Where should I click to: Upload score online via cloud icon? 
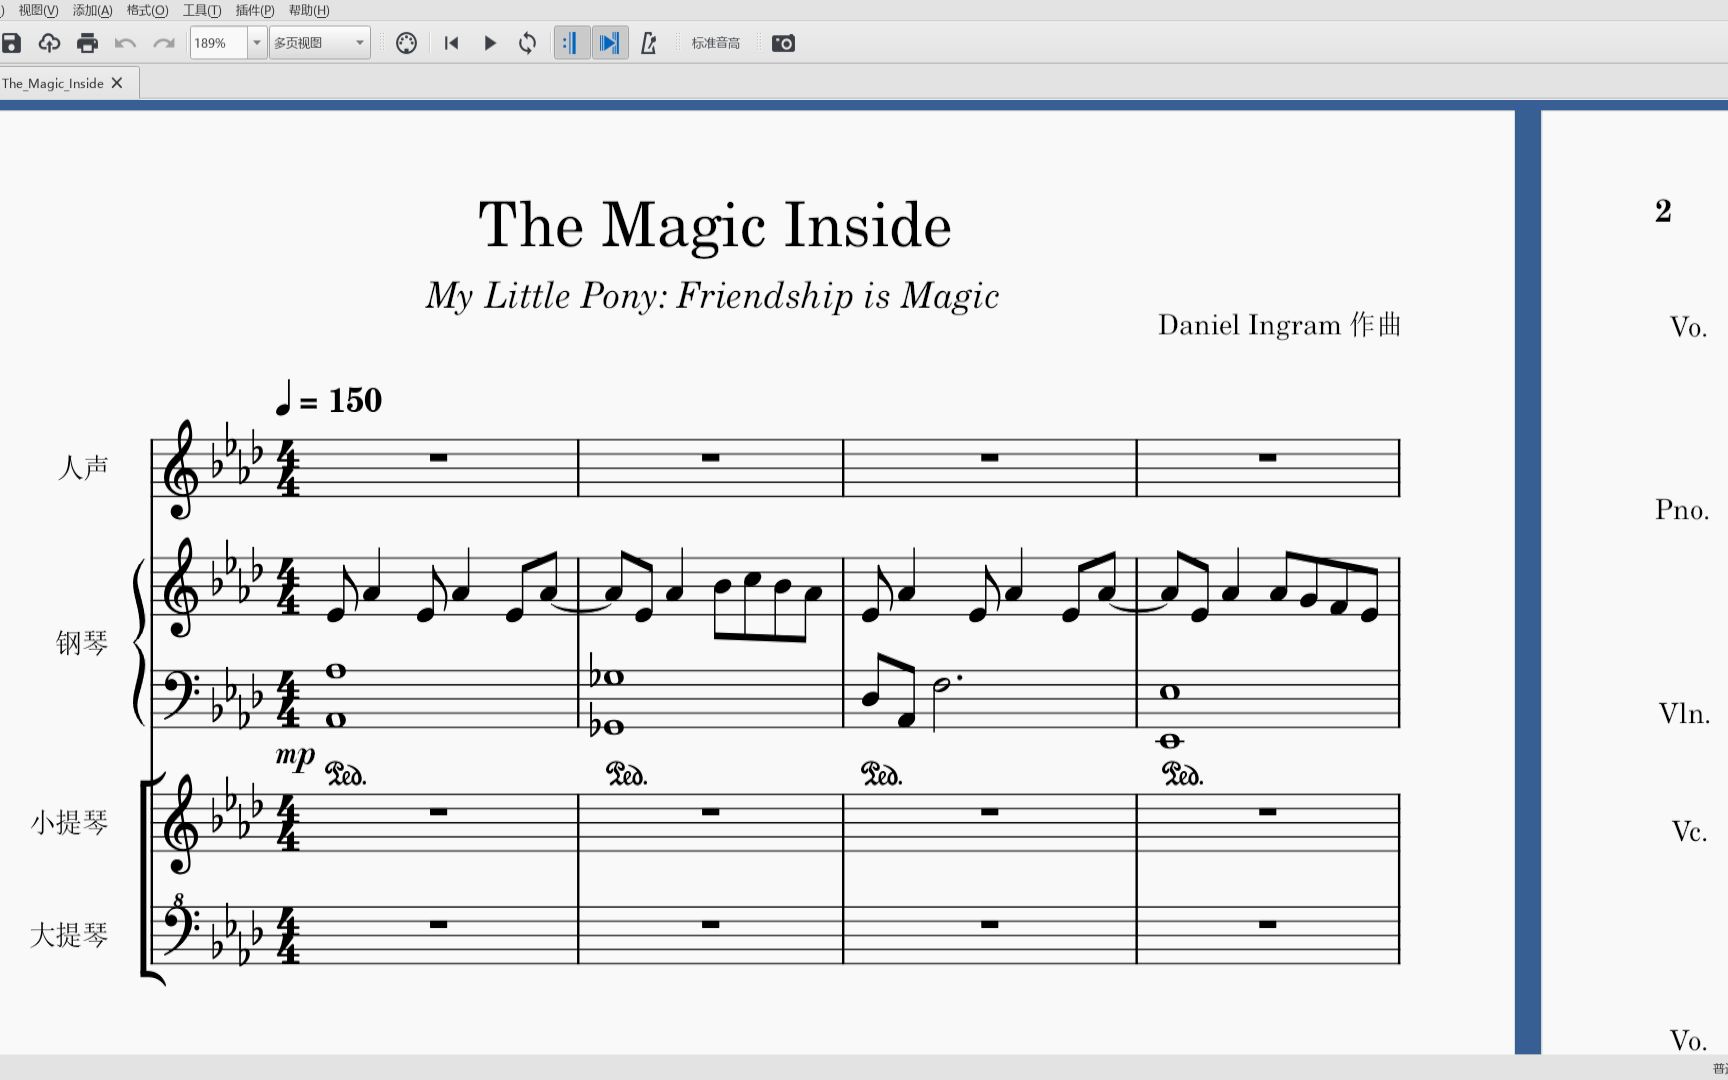49,43
